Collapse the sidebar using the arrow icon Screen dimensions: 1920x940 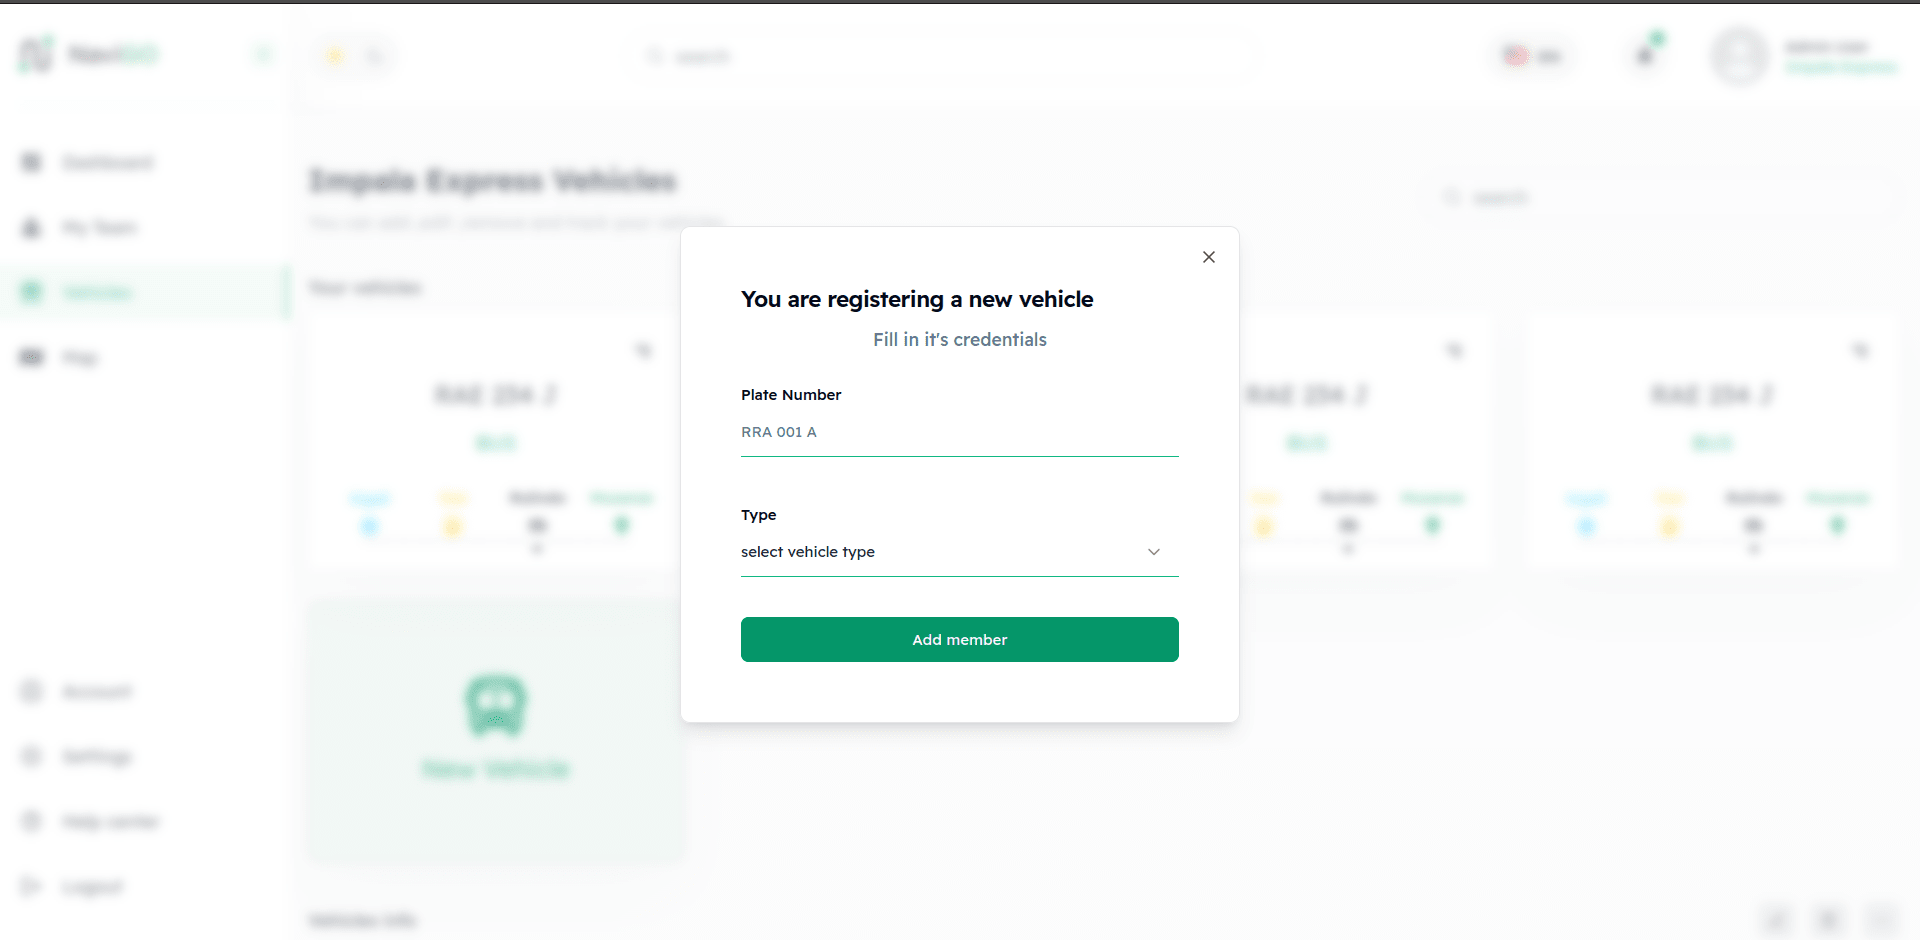tap(263, 54)
